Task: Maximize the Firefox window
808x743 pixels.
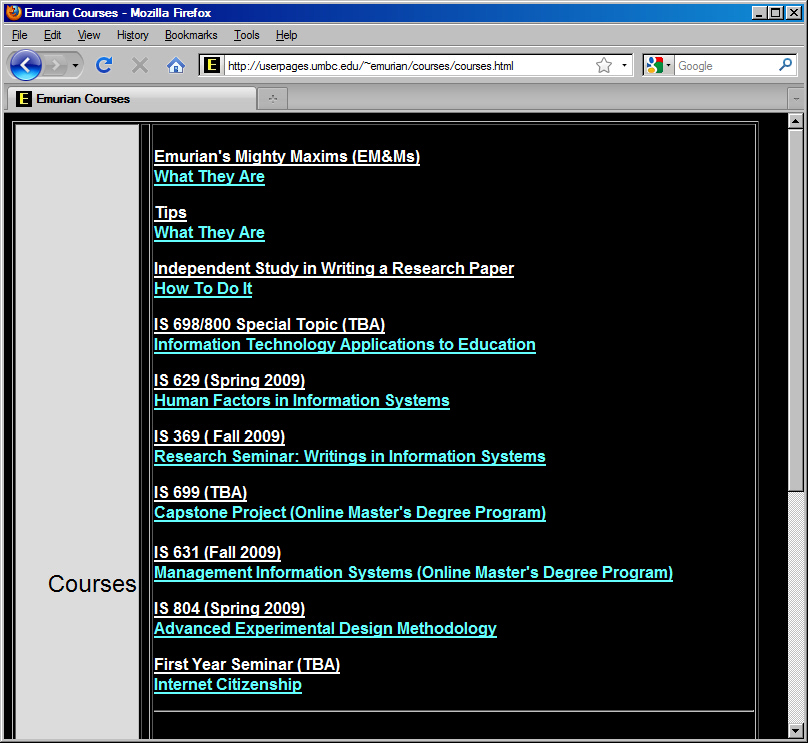Action: (x=776, y=13)
